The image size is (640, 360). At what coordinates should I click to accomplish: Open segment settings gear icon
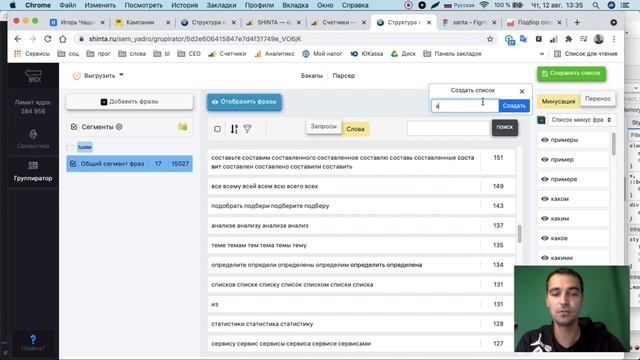coord(119,127)
